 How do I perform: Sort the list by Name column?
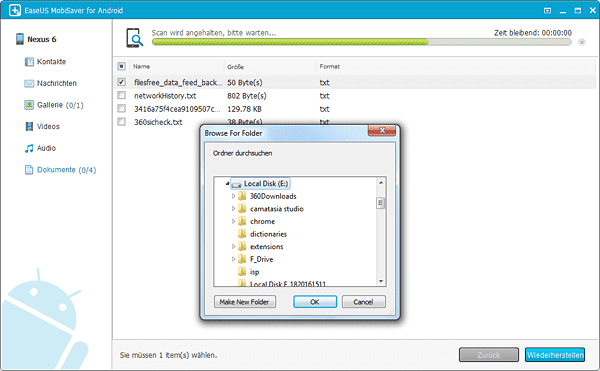(141, 67)
